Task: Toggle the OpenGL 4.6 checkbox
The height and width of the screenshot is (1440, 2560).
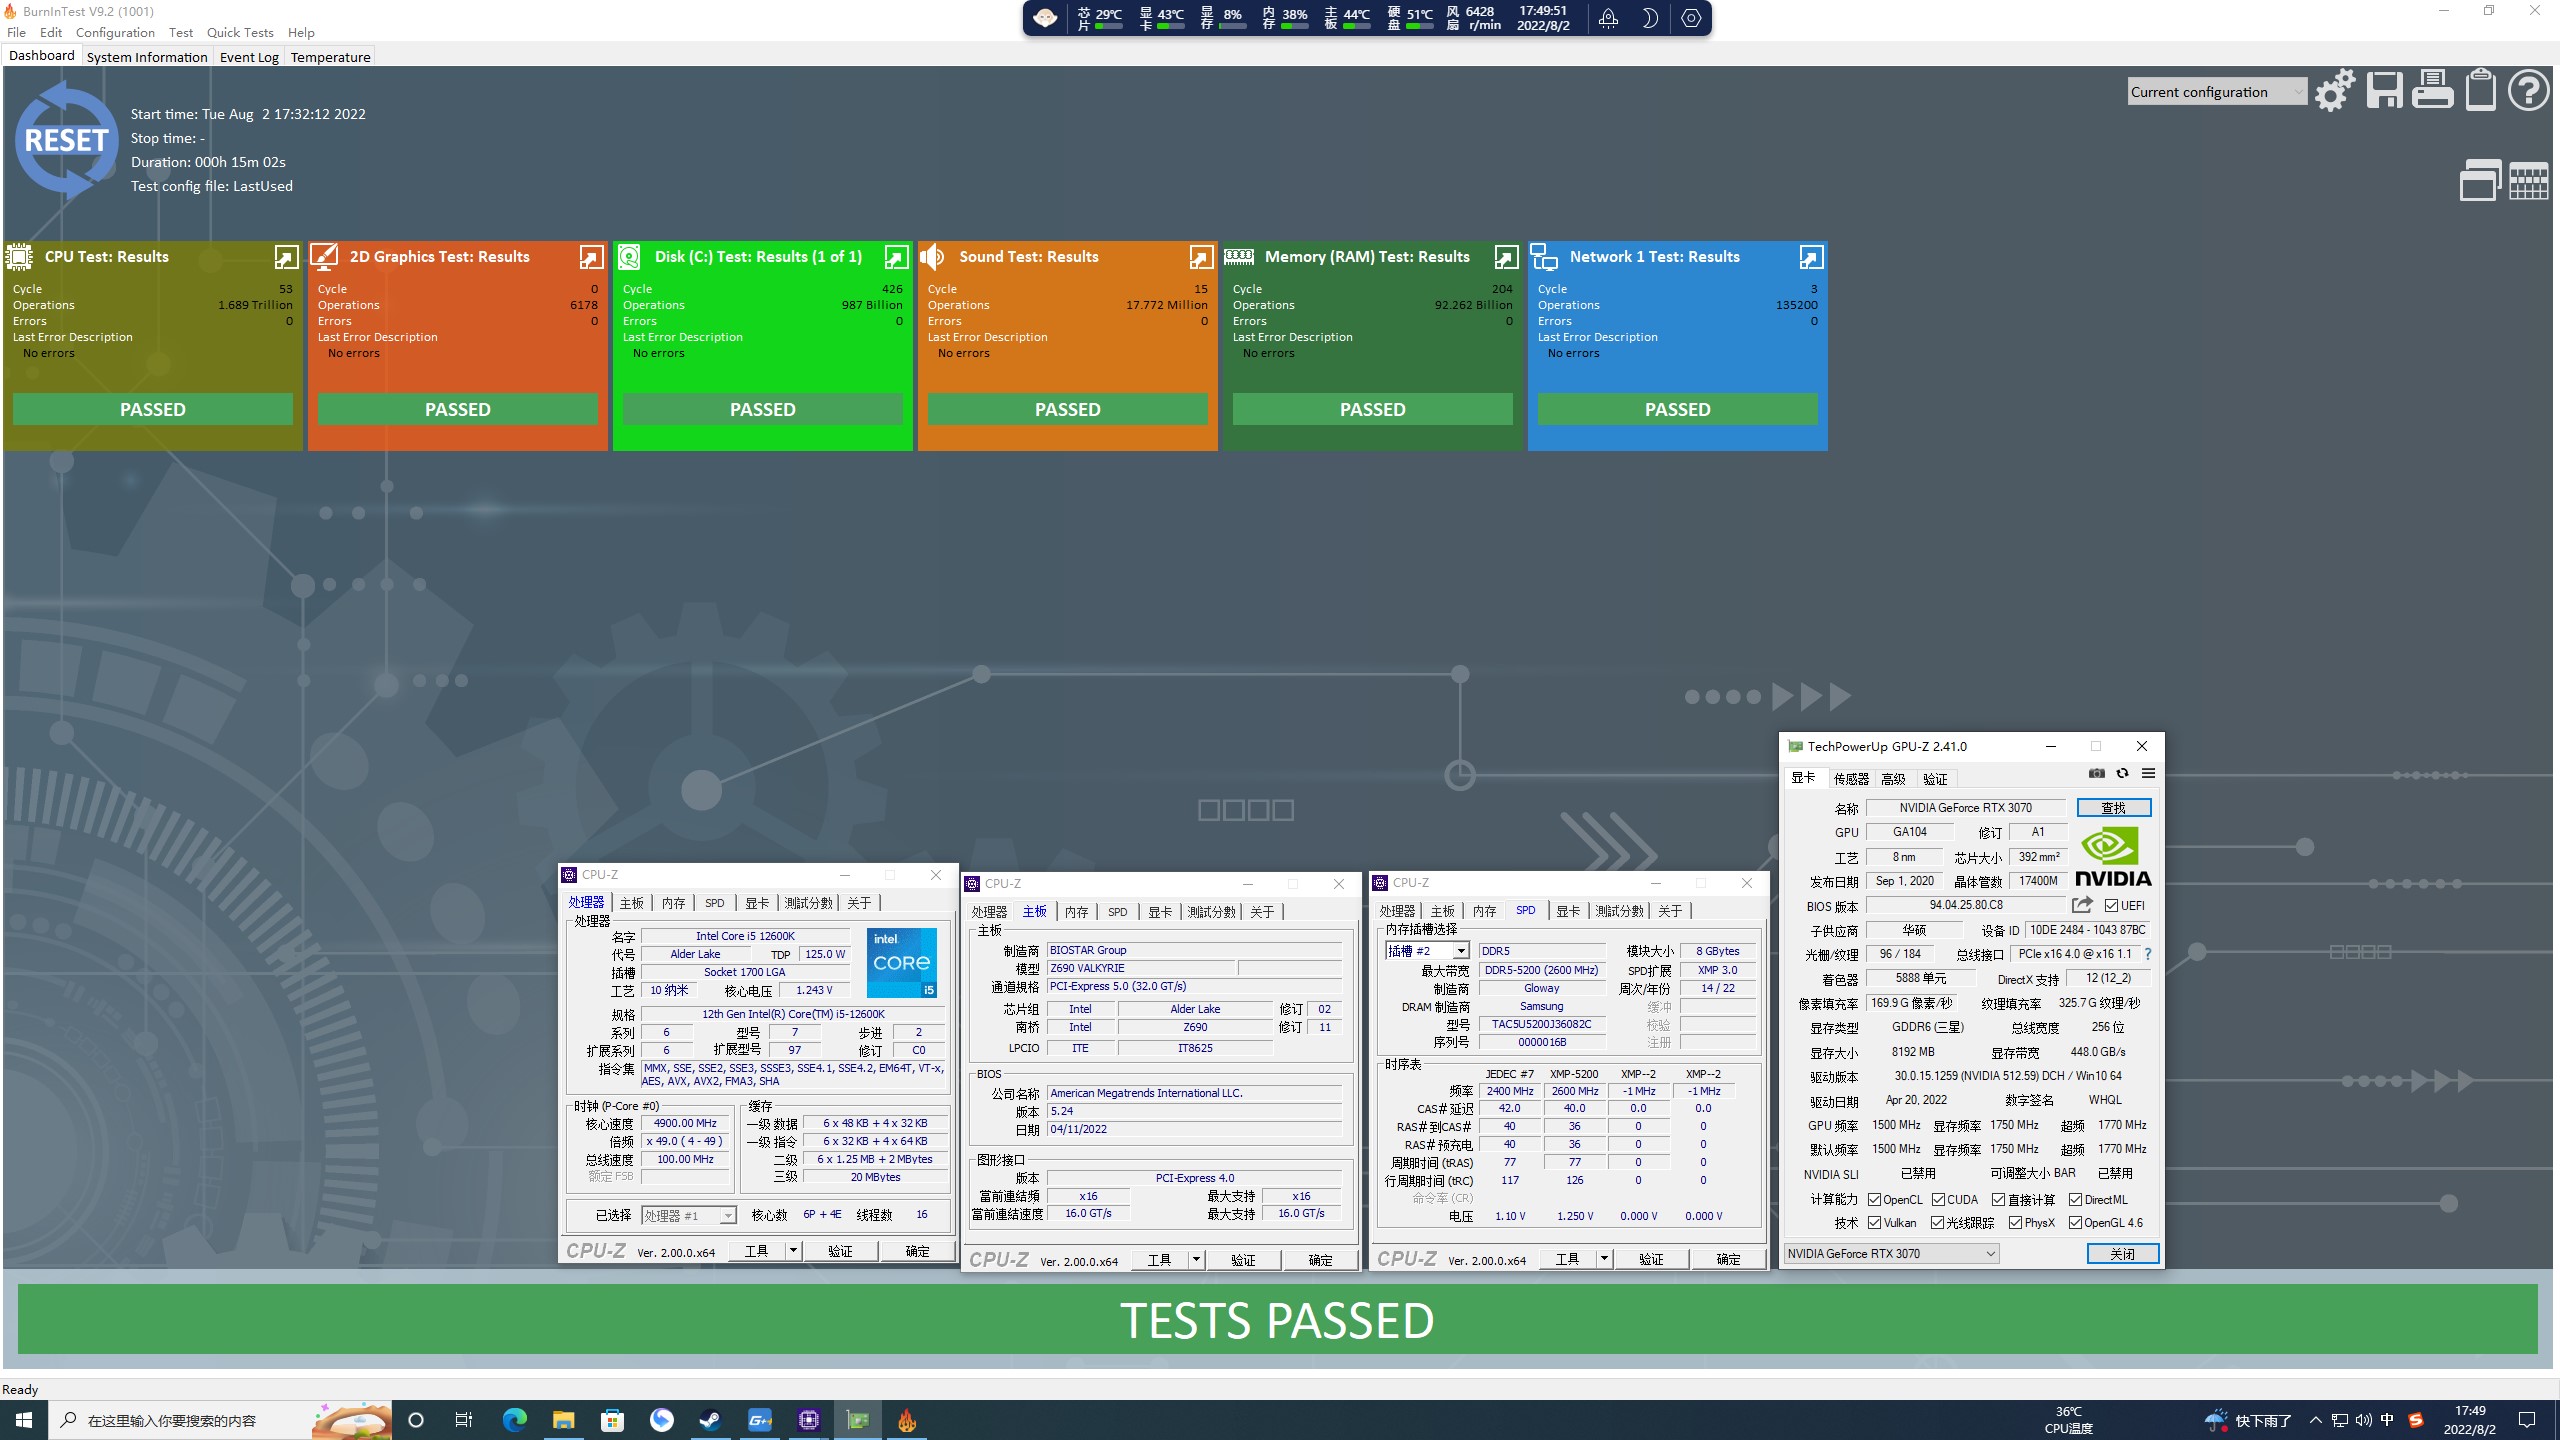Action: tap(2076, 1223)
